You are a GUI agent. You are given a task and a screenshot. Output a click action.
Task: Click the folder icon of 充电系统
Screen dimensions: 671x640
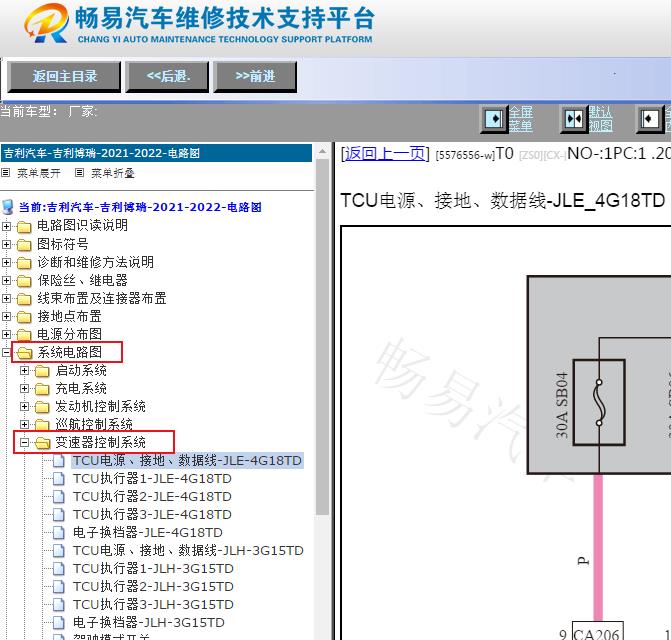[x=42, y=389]
